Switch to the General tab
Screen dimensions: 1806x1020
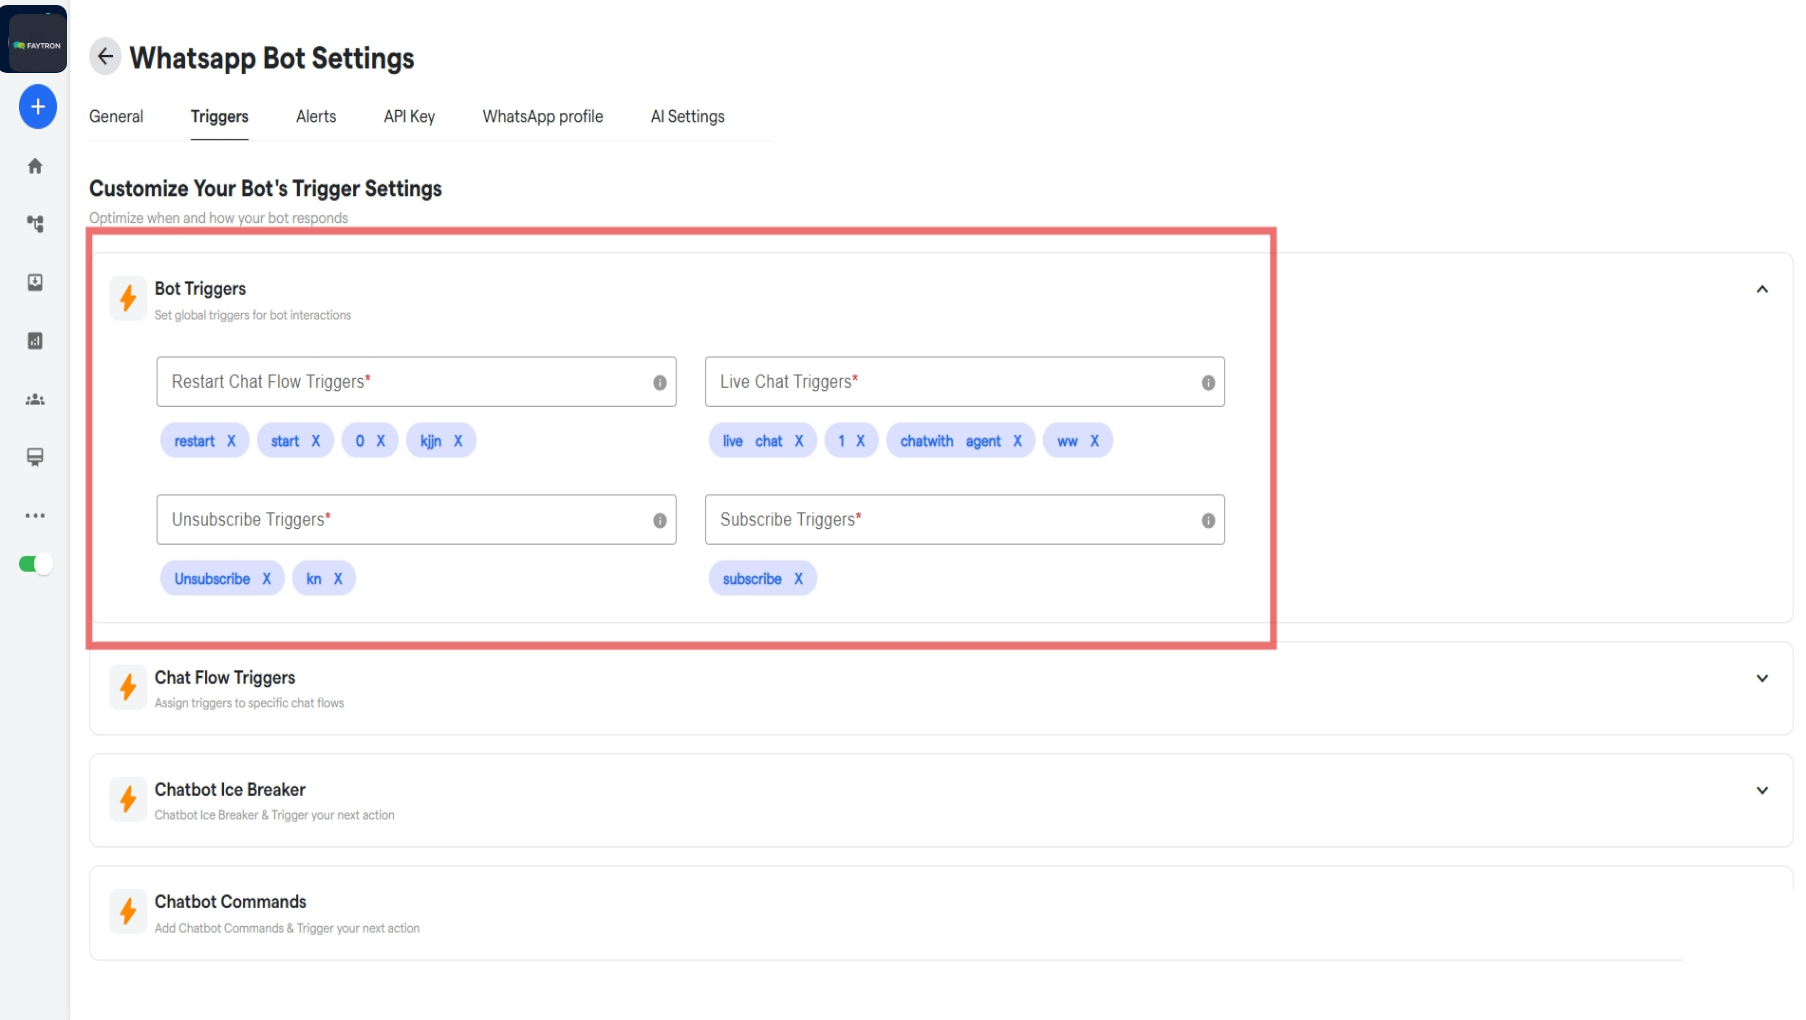116,116
